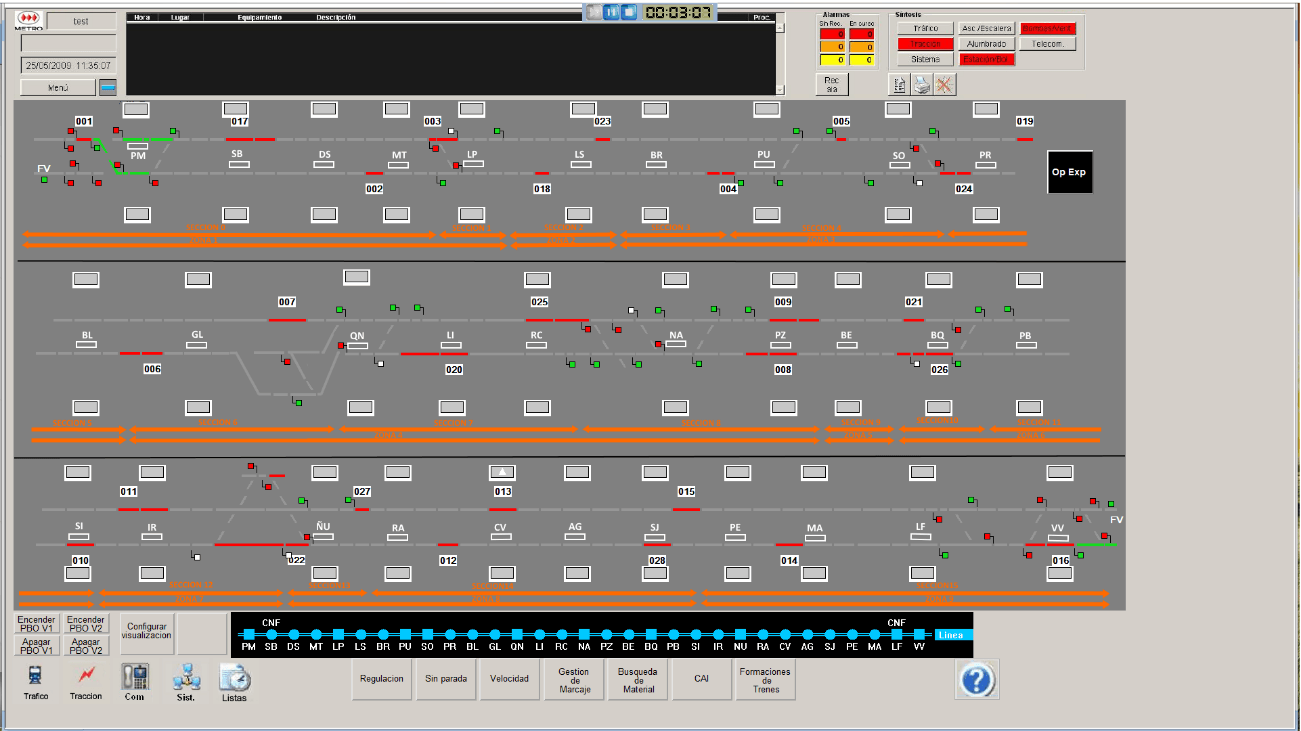The width and height of the screenshot is (1301, 731).
Task: Click the blue help question mark icon
Action: 977,680
